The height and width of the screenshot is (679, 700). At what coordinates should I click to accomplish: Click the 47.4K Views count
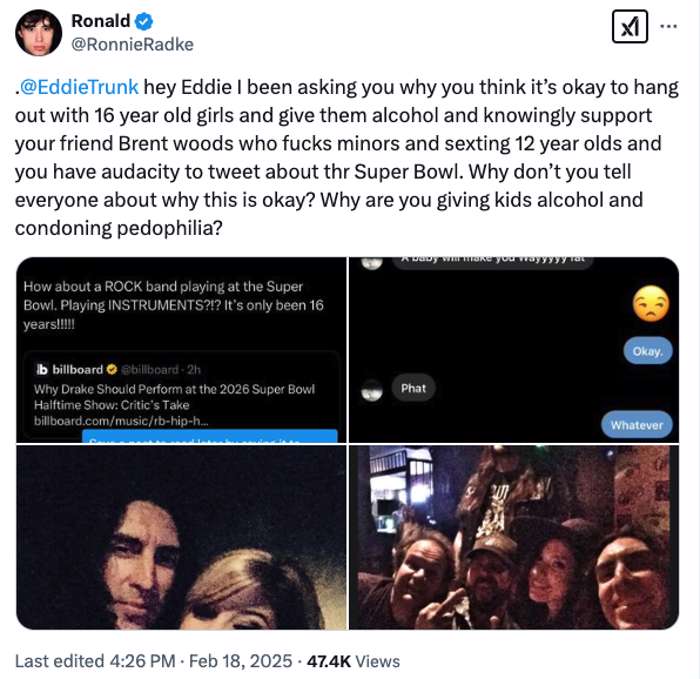pyautogui.click(x=352, y=661)
